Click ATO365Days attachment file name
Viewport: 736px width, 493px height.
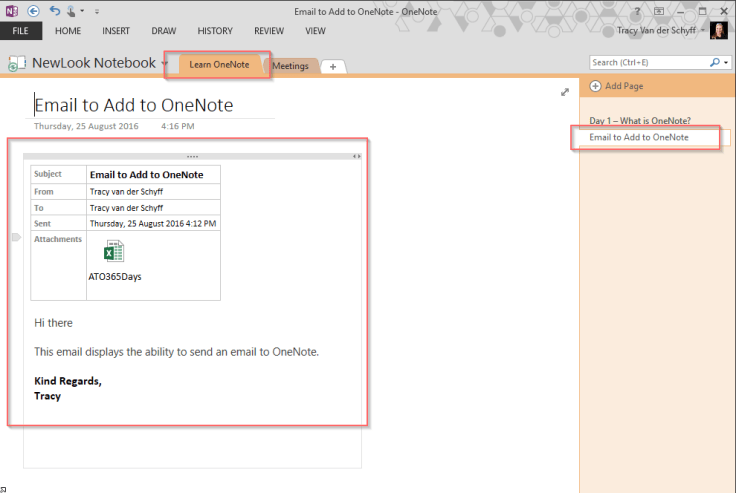(x=115, y=277)
